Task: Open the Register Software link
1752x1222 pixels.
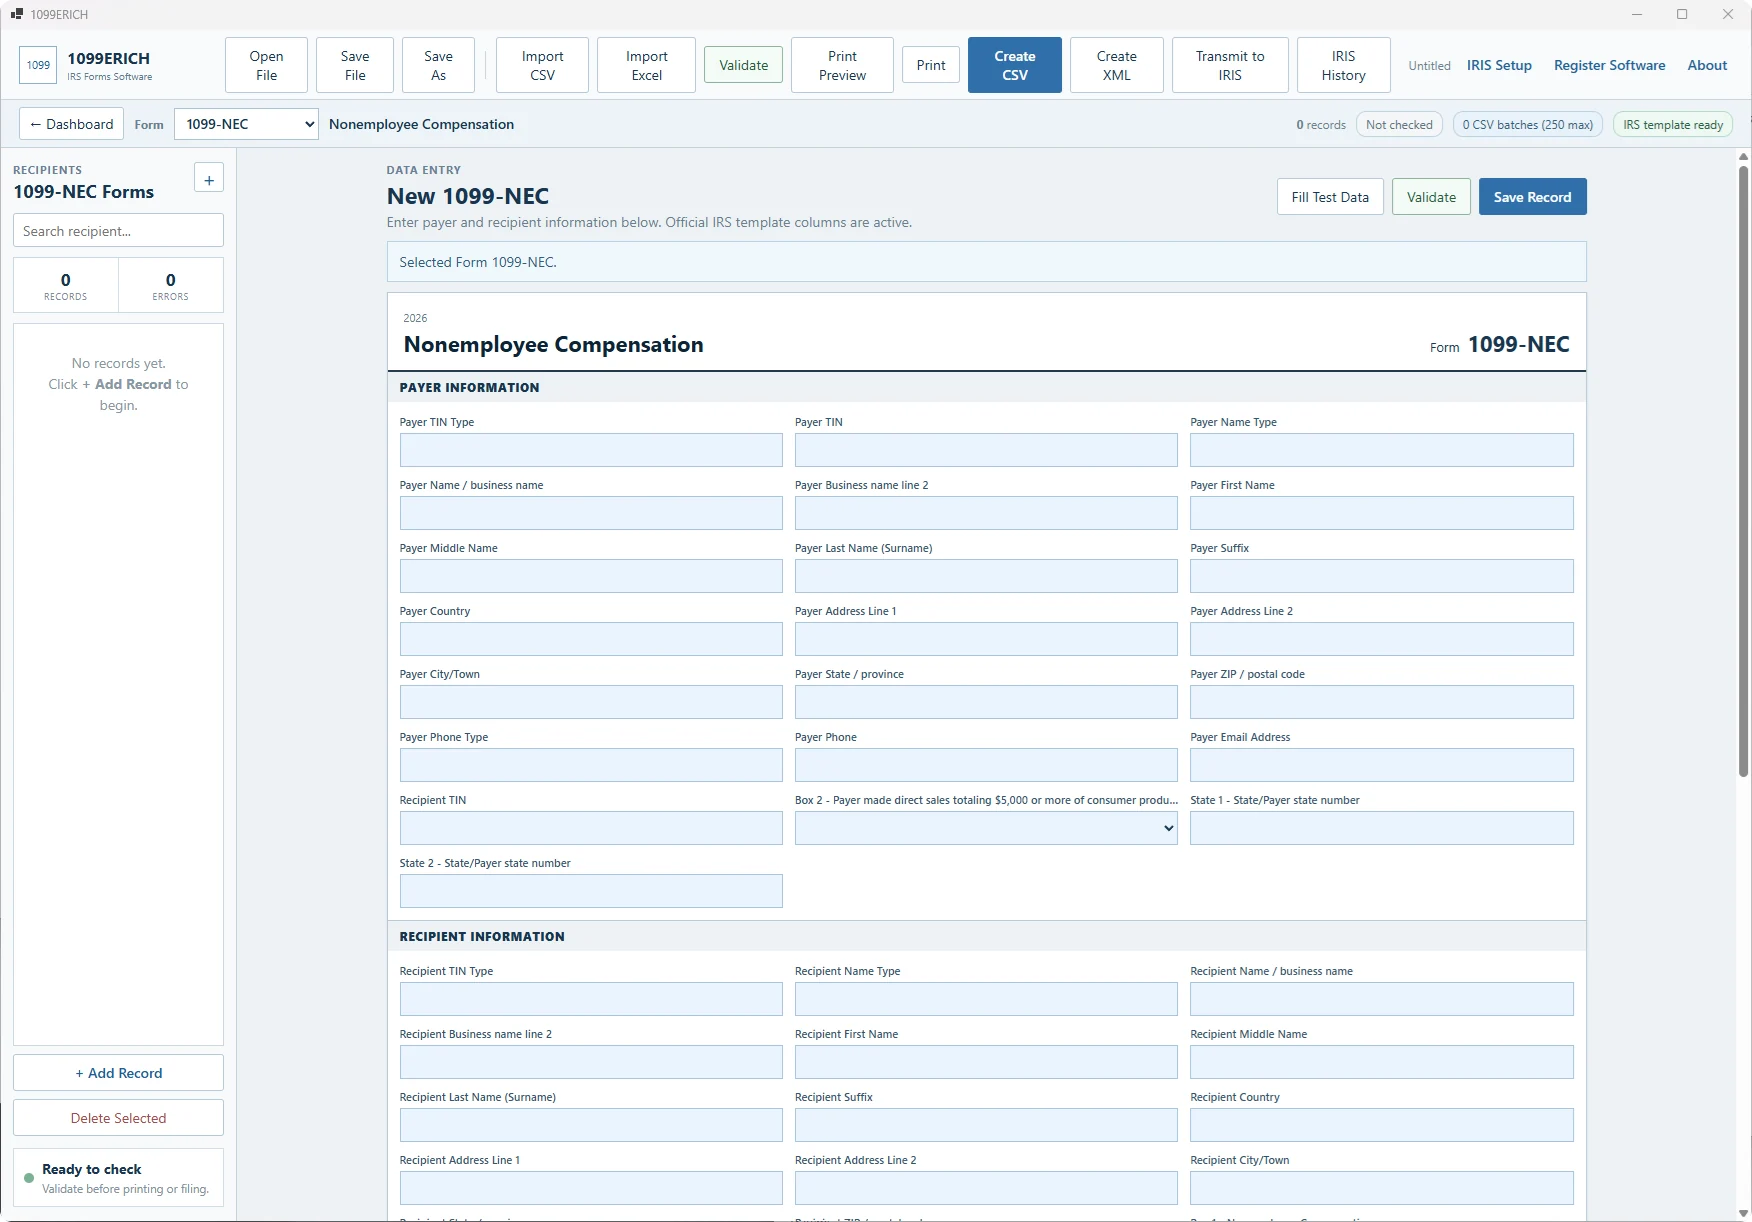Action: pos(1609,65)
